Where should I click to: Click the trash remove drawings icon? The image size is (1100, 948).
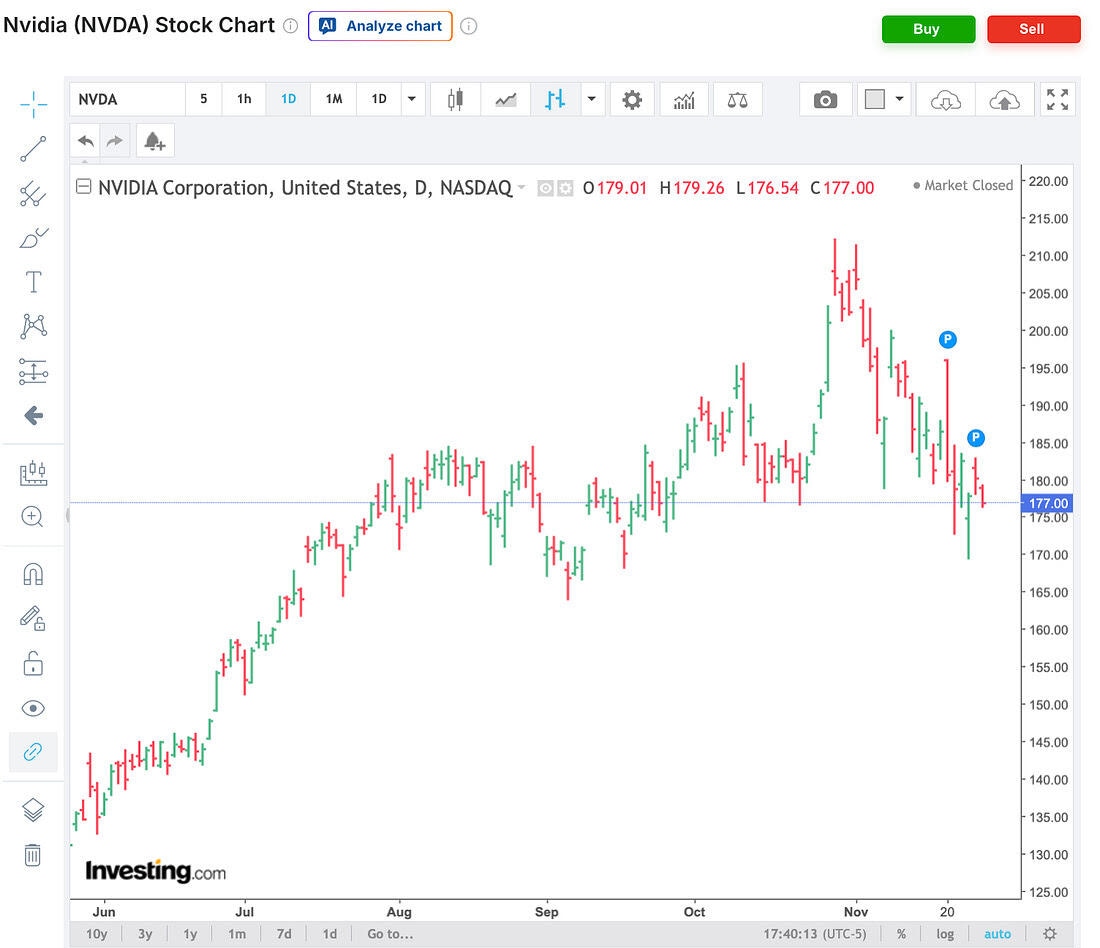coord(33,855)
